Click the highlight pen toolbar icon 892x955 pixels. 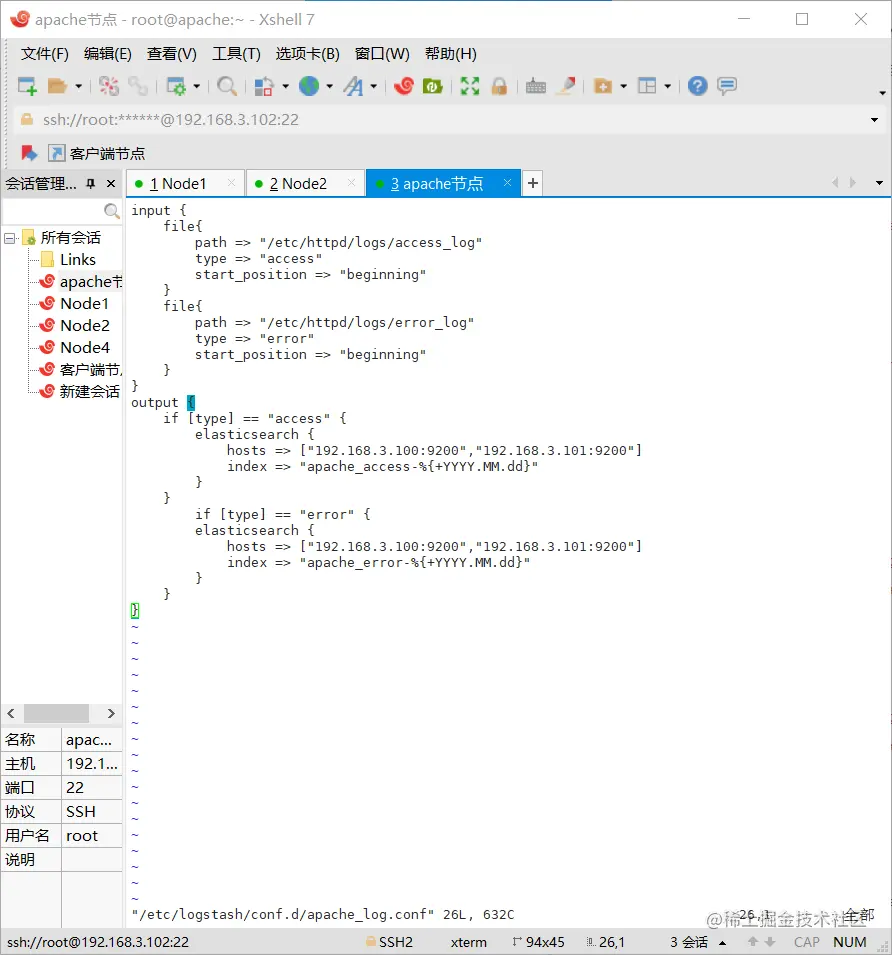pos(566,86)
